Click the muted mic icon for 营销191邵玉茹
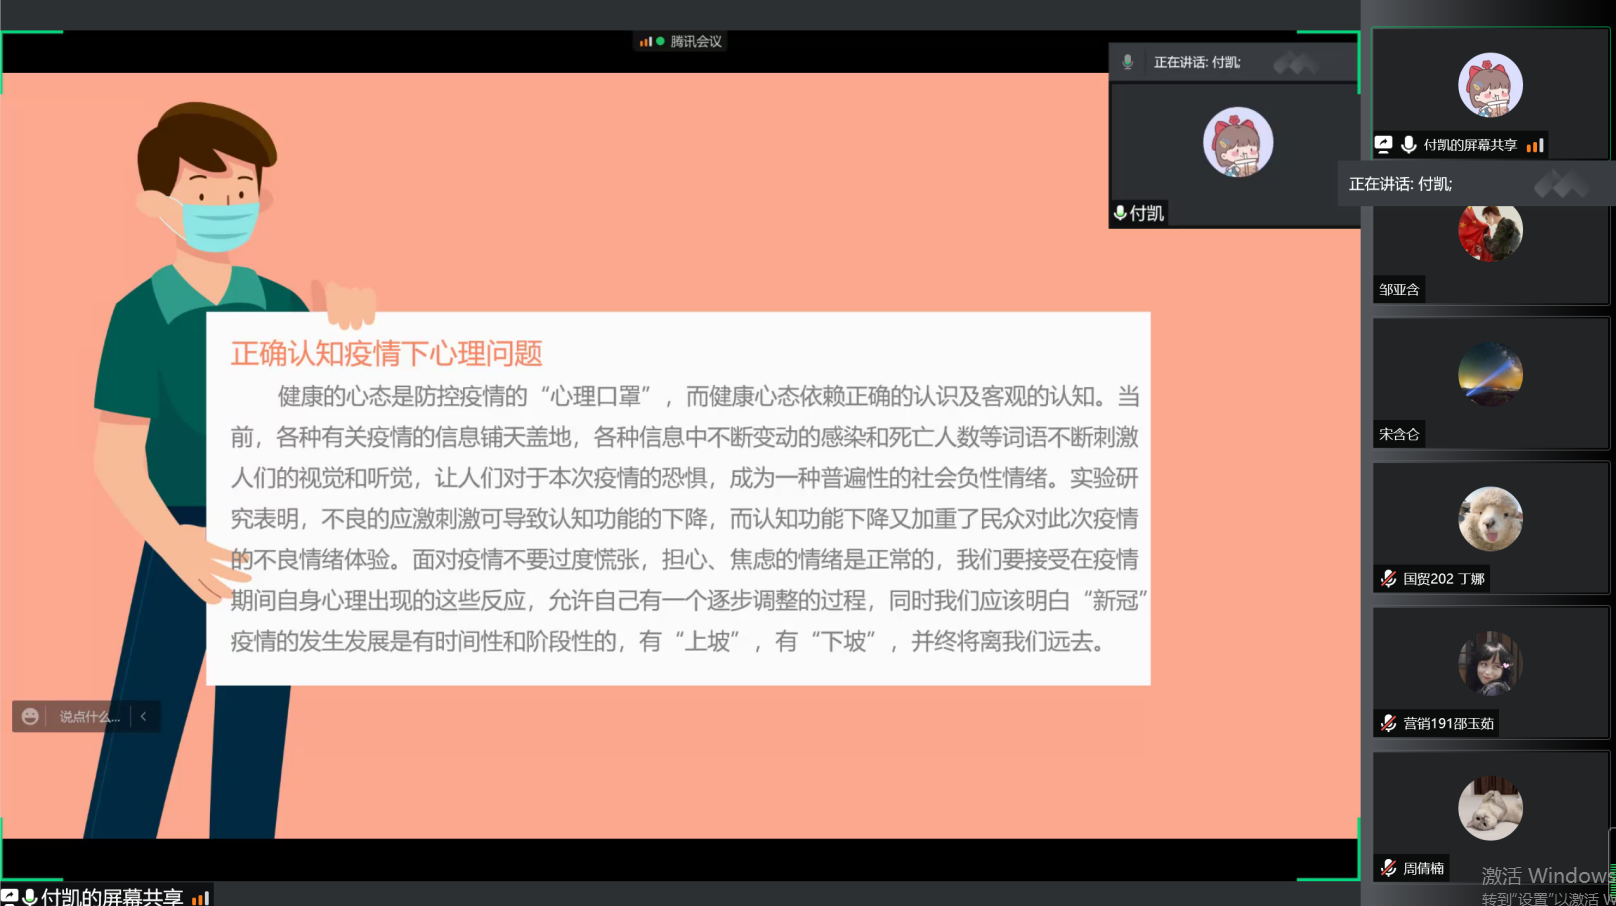 1388,723
